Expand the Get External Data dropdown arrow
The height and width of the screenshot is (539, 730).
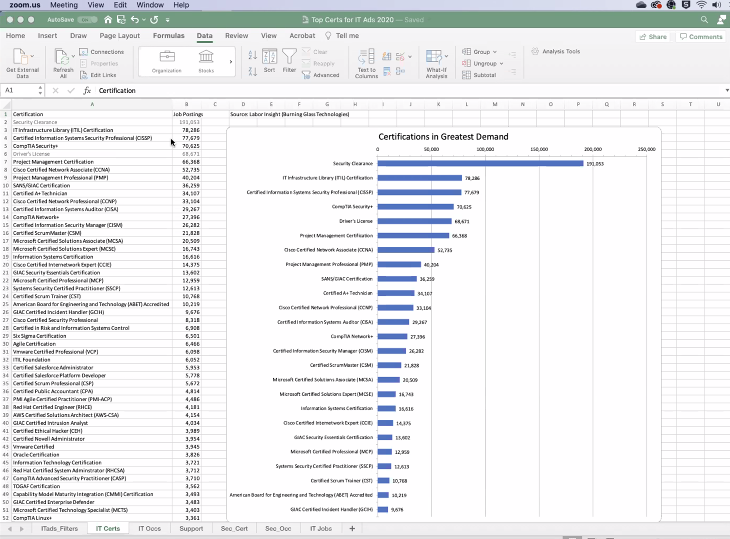[32, 56]
